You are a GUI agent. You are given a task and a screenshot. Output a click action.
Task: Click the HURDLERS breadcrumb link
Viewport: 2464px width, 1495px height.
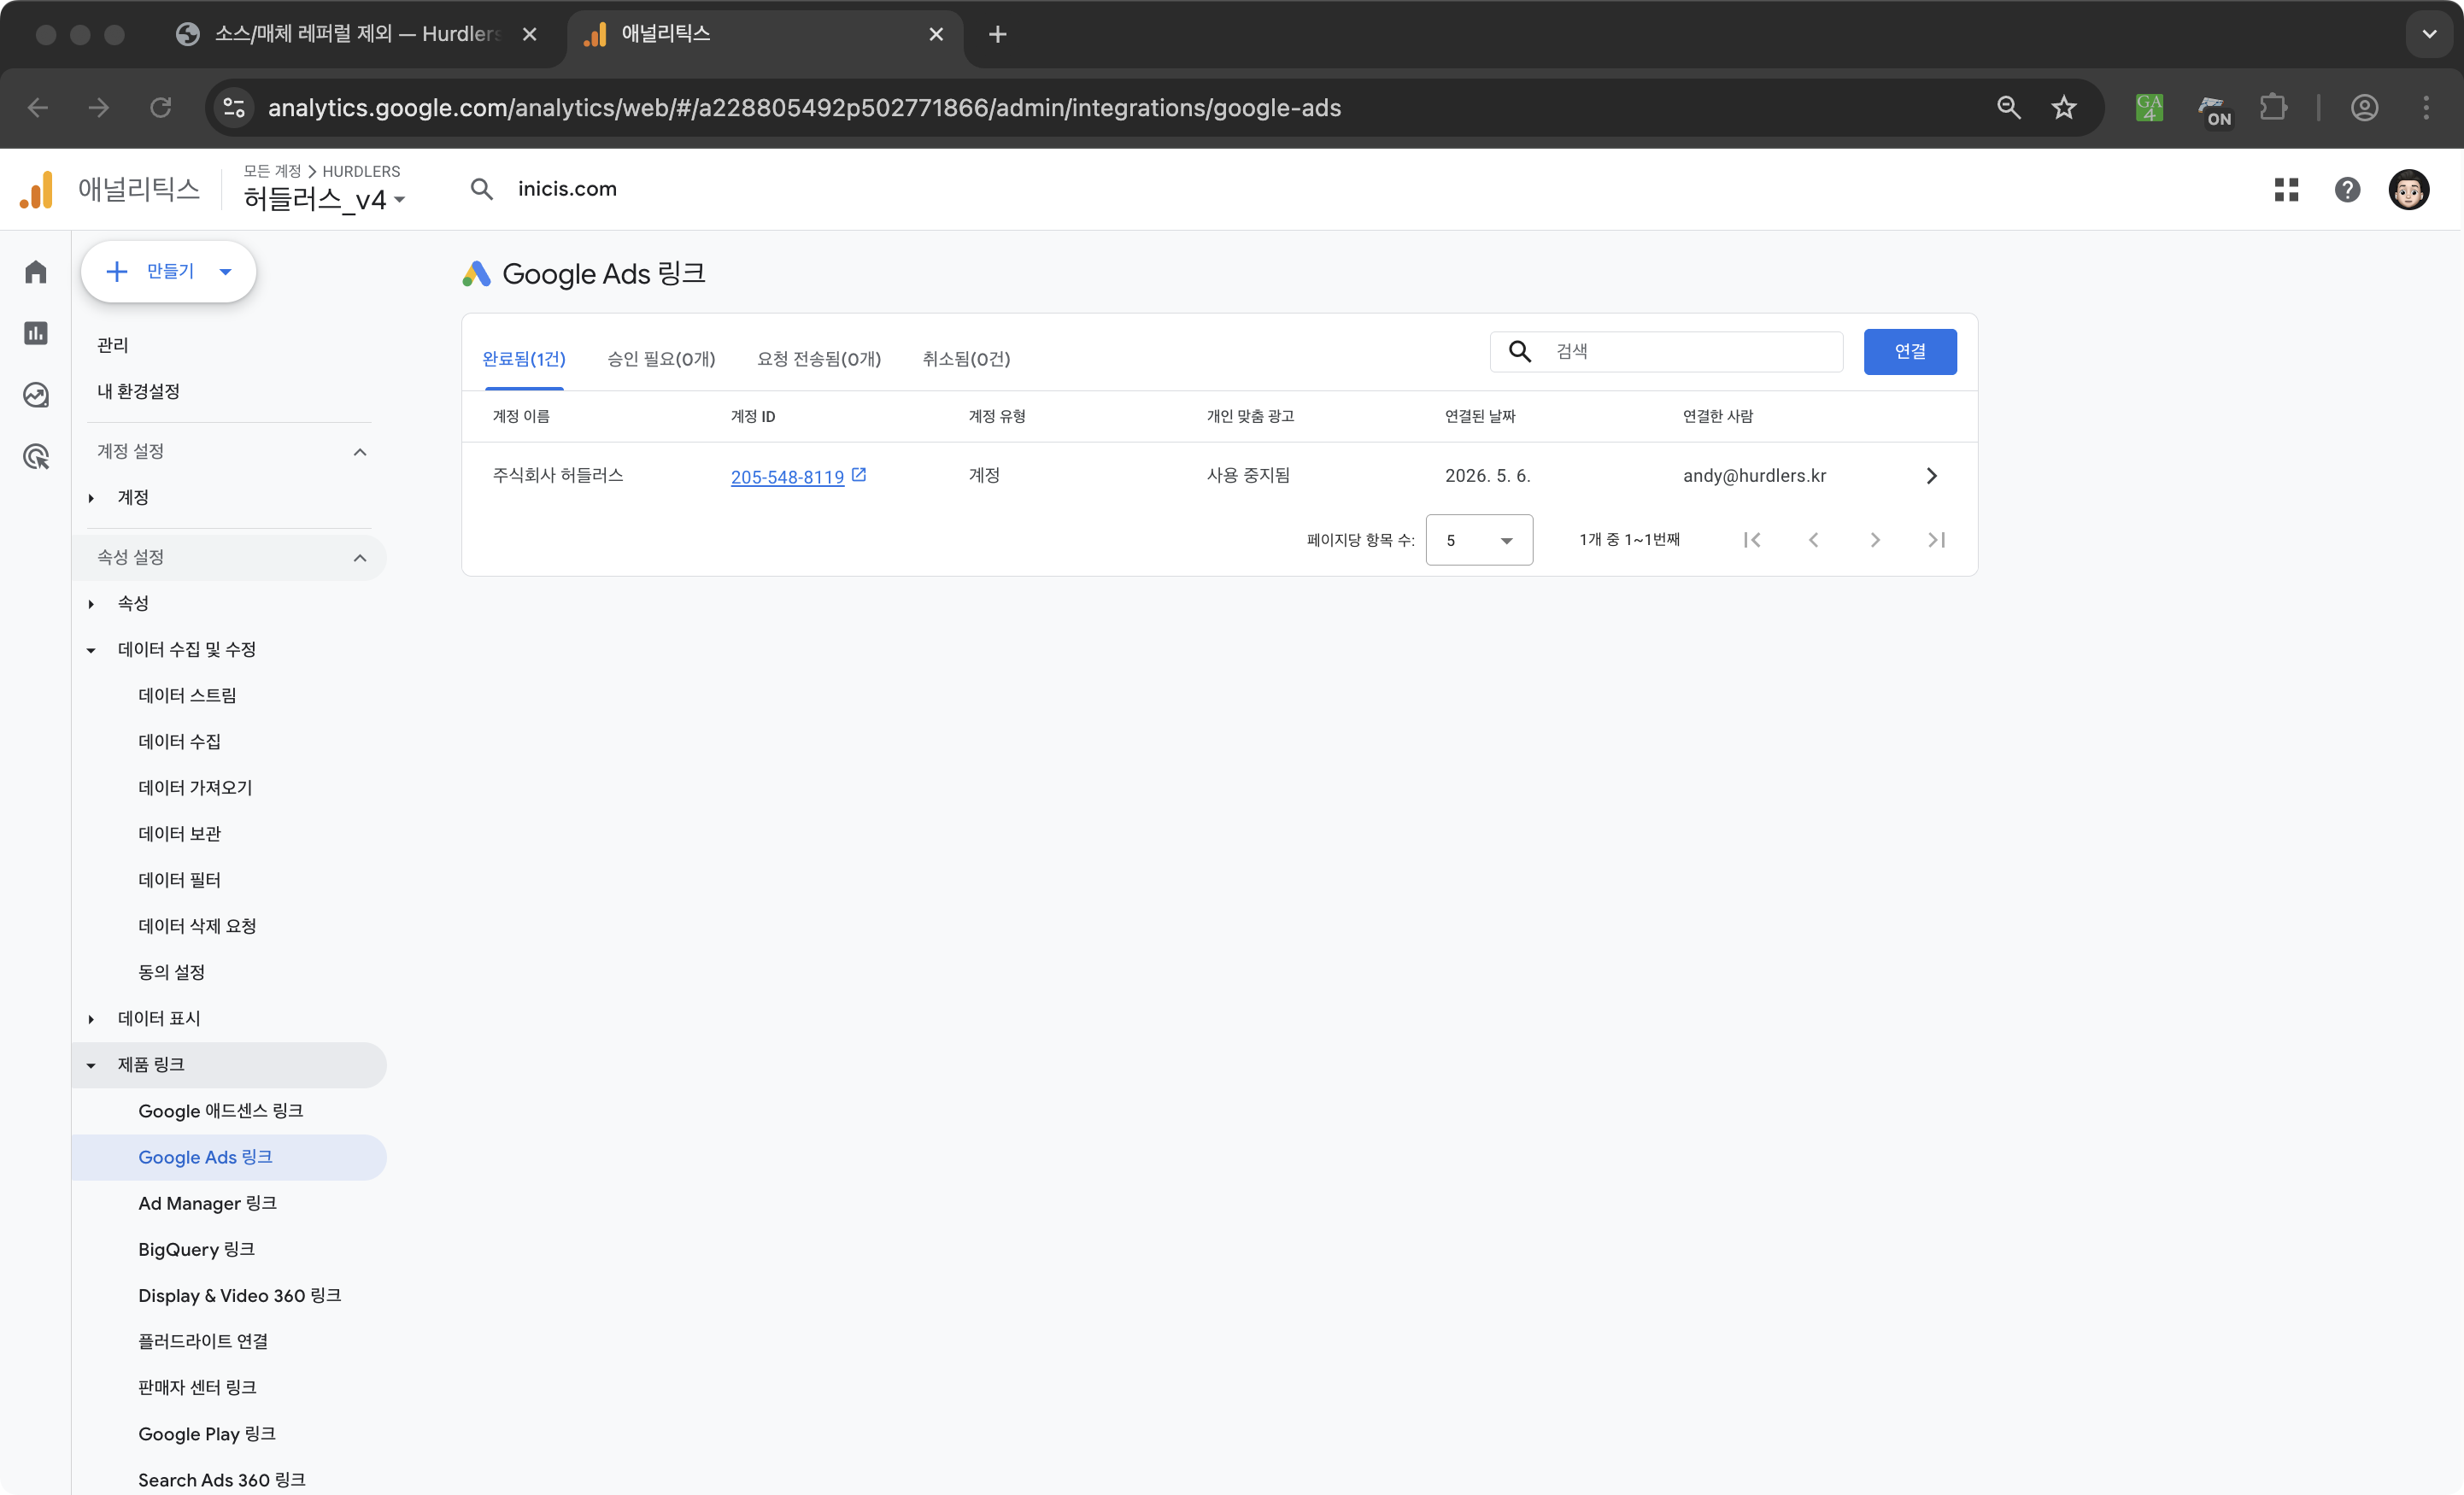[x=361, y=171]
